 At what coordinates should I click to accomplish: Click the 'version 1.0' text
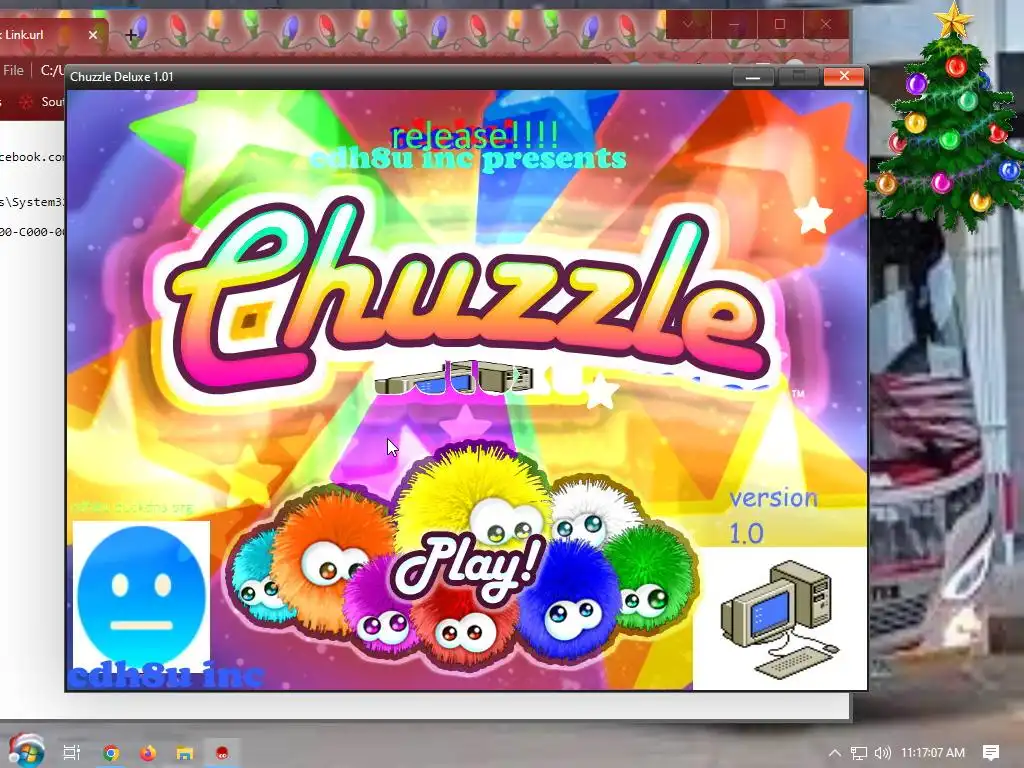pos(773,516)
